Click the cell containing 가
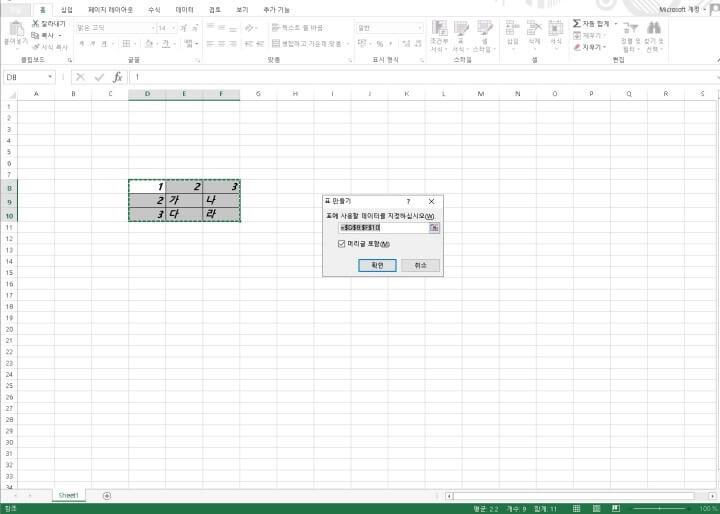Image resolution: width=720 pixels, height=514 pixels. (x=184, y=200)
